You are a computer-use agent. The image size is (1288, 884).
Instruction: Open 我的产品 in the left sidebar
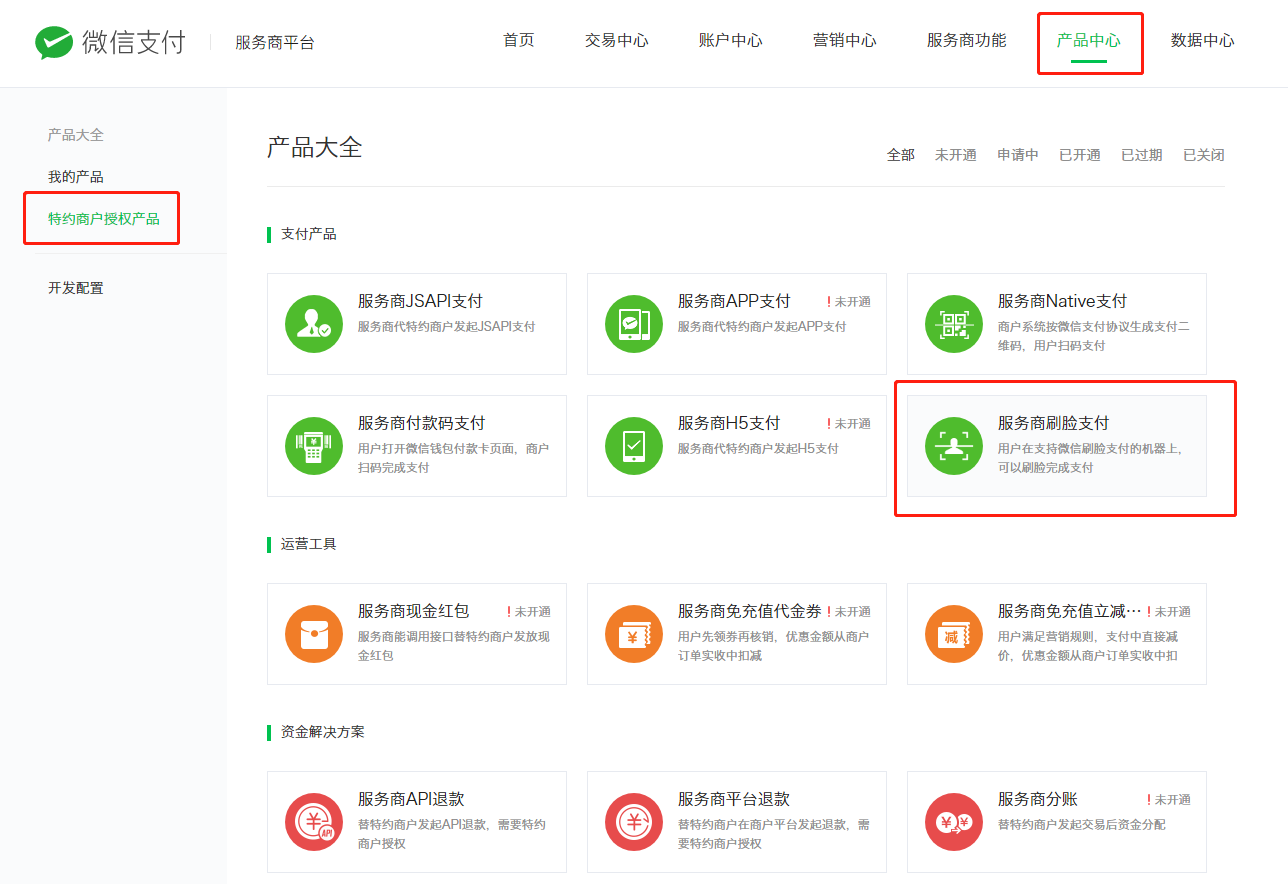(76, 177)
